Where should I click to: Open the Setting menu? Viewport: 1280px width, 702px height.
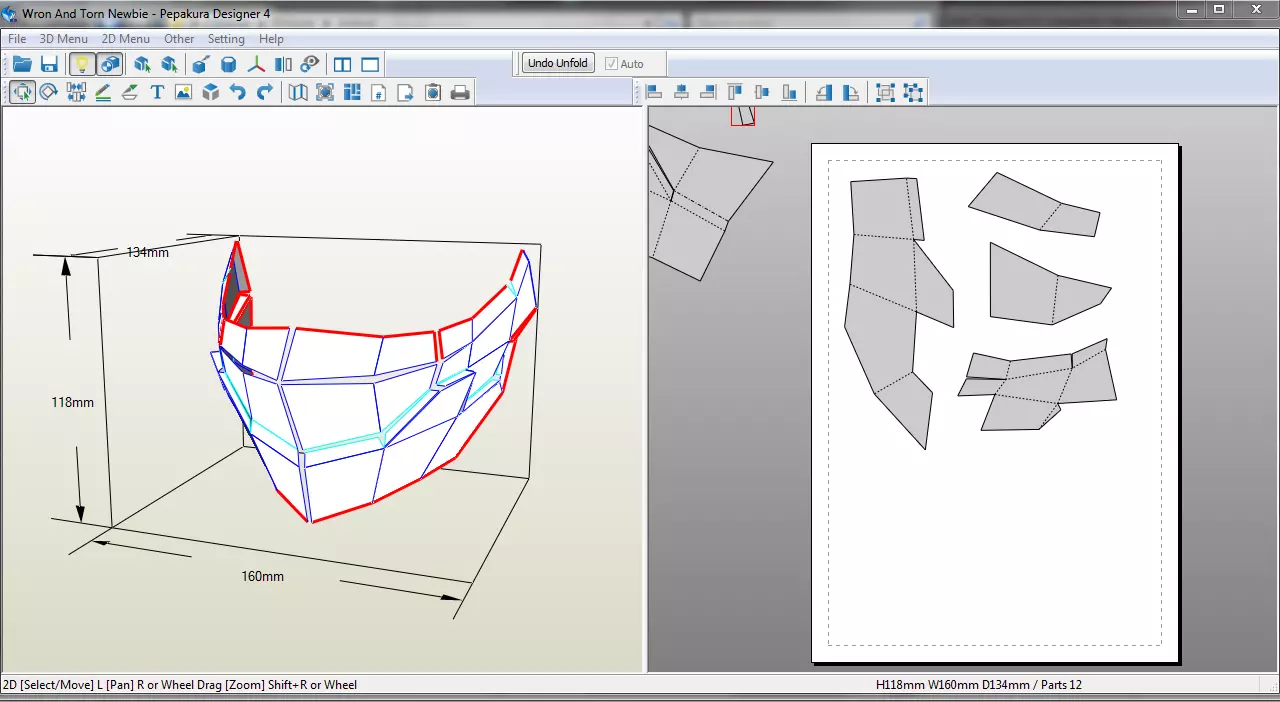click(x=226, y=39)
